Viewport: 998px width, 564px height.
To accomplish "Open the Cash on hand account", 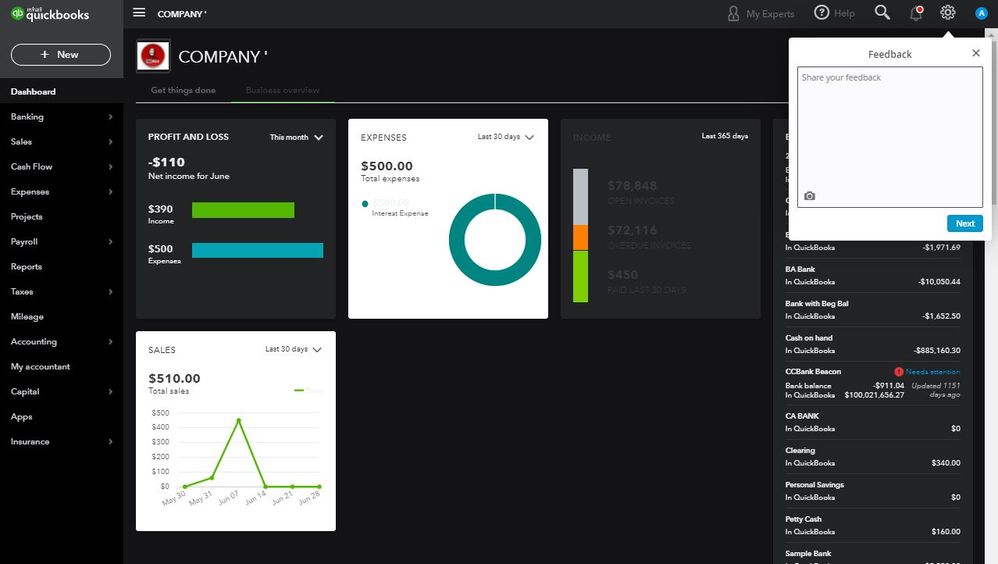I will [x=873, y=344].
